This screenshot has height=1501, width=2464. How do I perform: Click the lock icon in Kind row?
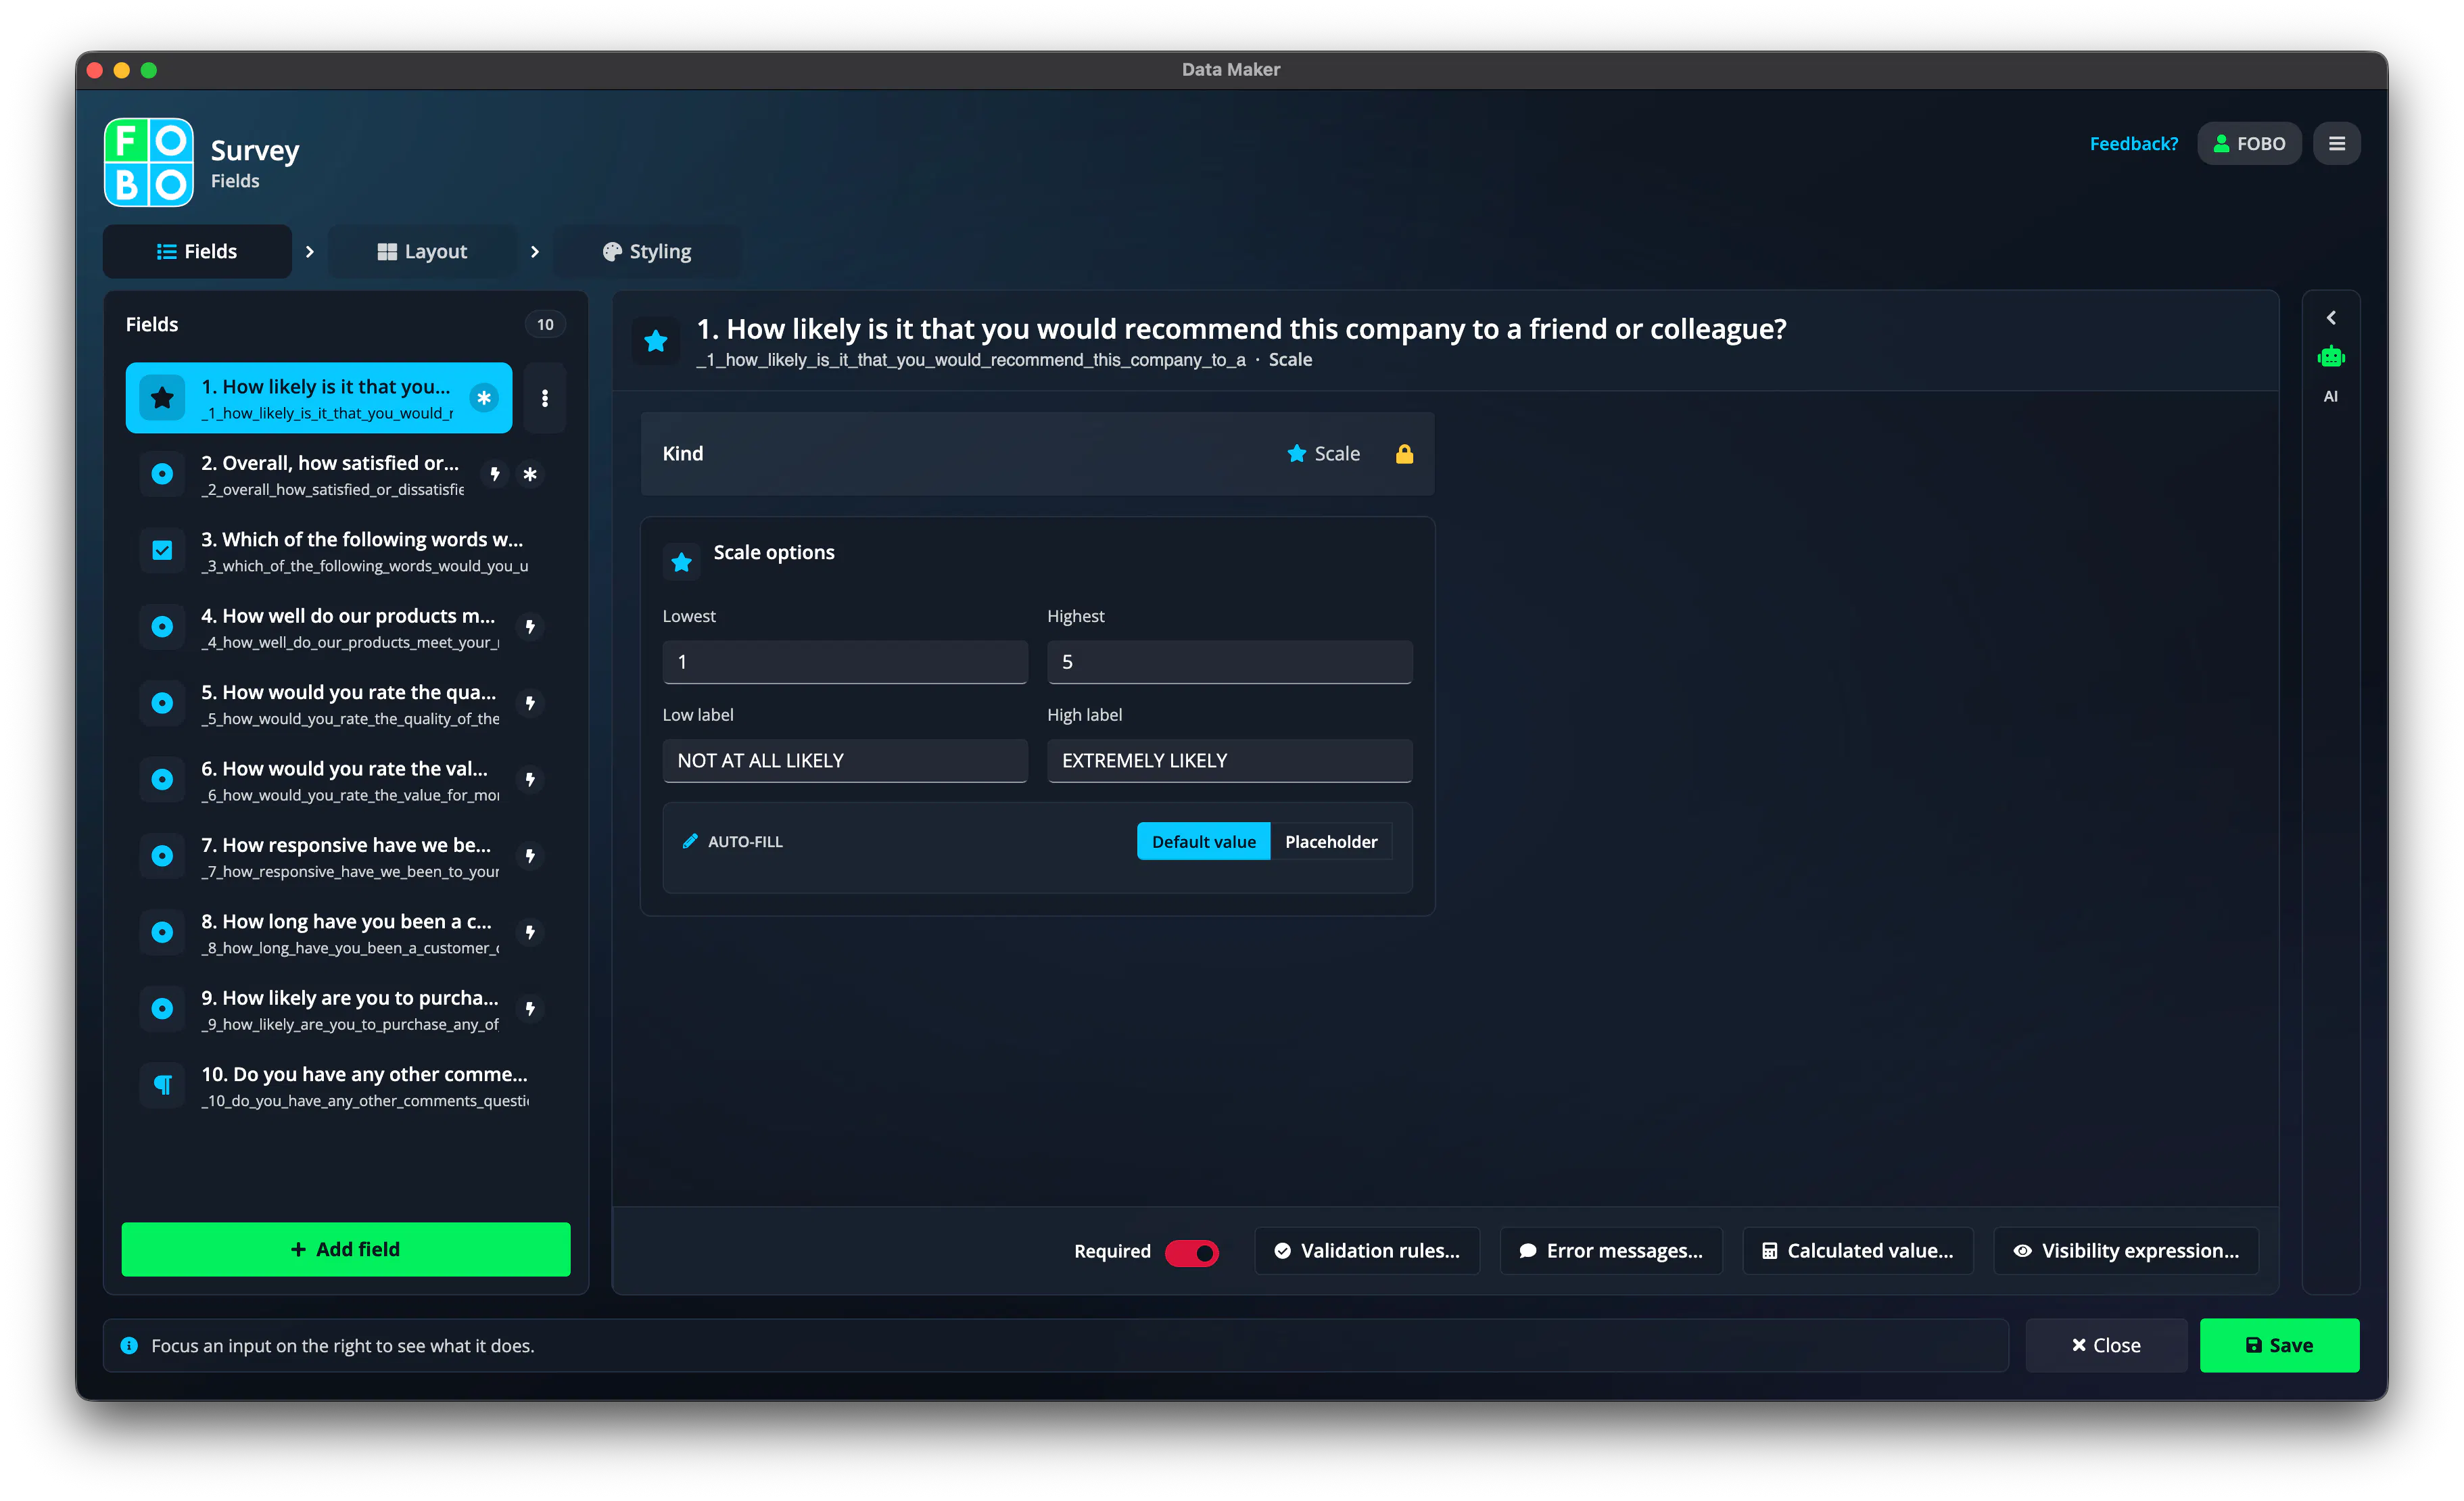click(1404, 454)
